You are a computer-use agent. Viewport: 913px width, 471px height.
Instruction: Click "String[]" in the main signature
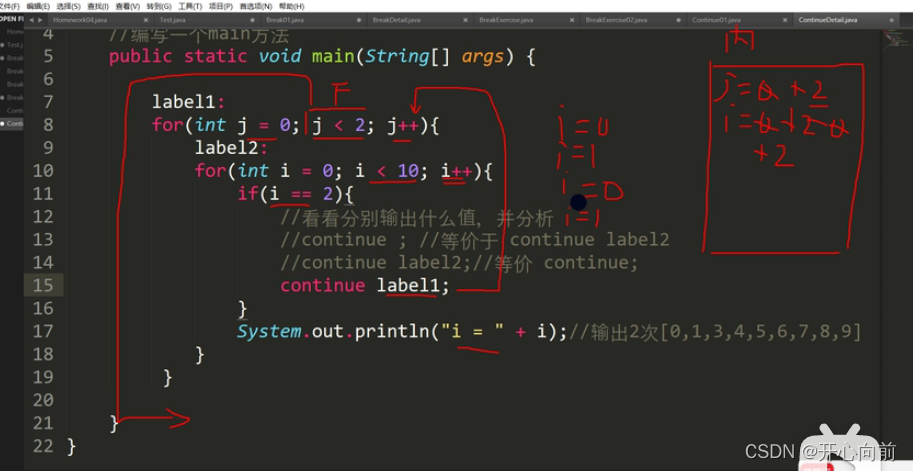pos(407,57)
